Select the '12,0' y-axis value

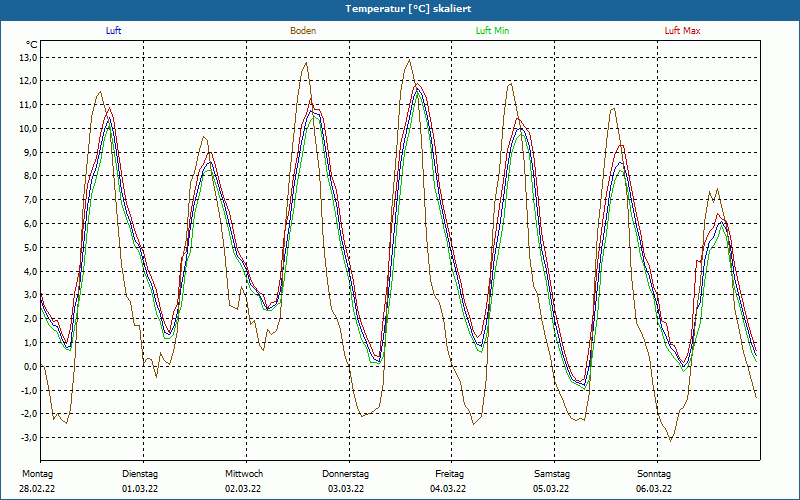(28, 81)
